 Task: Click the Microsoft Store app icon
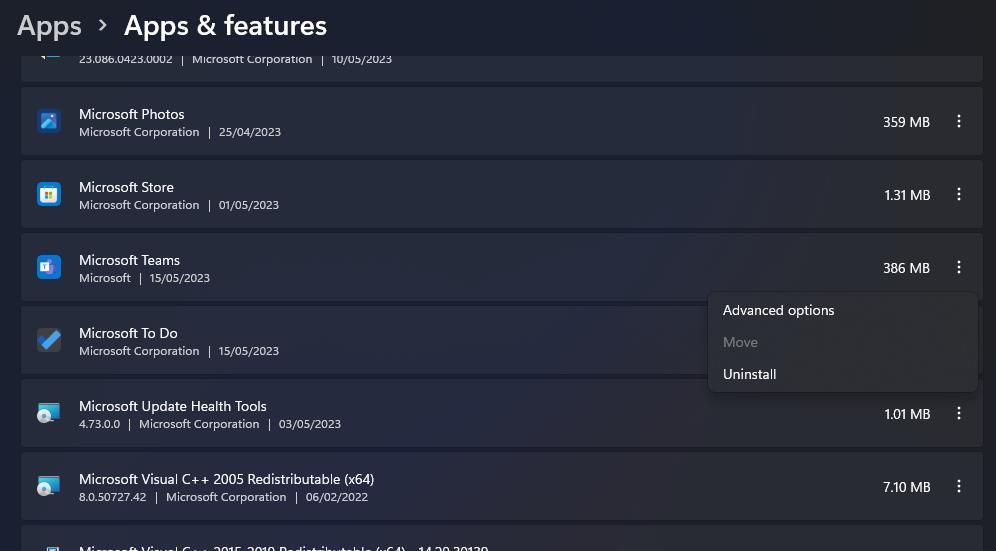coord(49,194)
